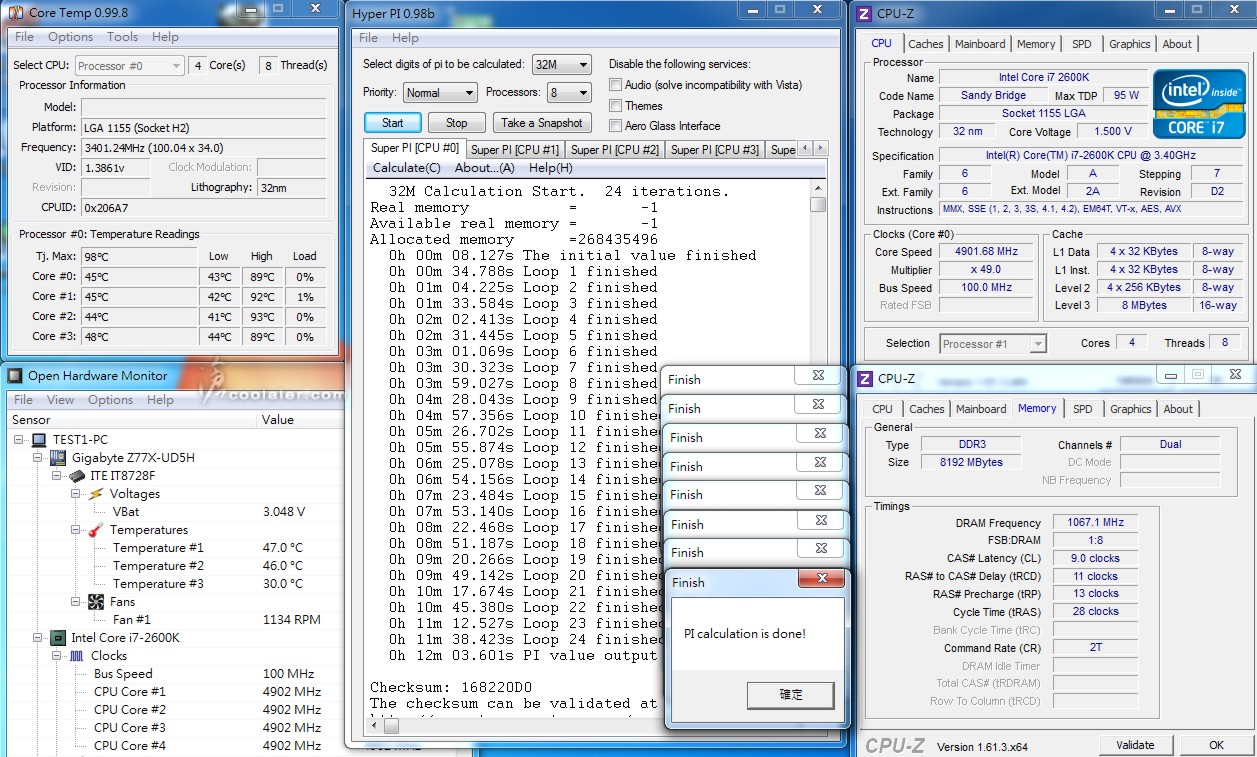Collapse the ITE IT8728F tree node
Screen dimensions: 1257x757
coord(57,476)
